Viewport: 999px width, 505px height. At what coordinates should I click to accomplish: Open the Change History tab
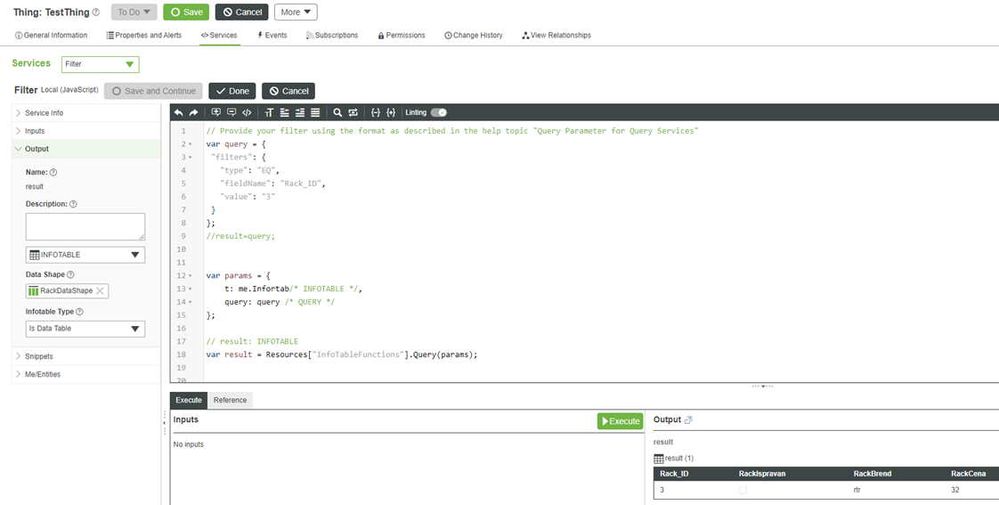[473, 36]
